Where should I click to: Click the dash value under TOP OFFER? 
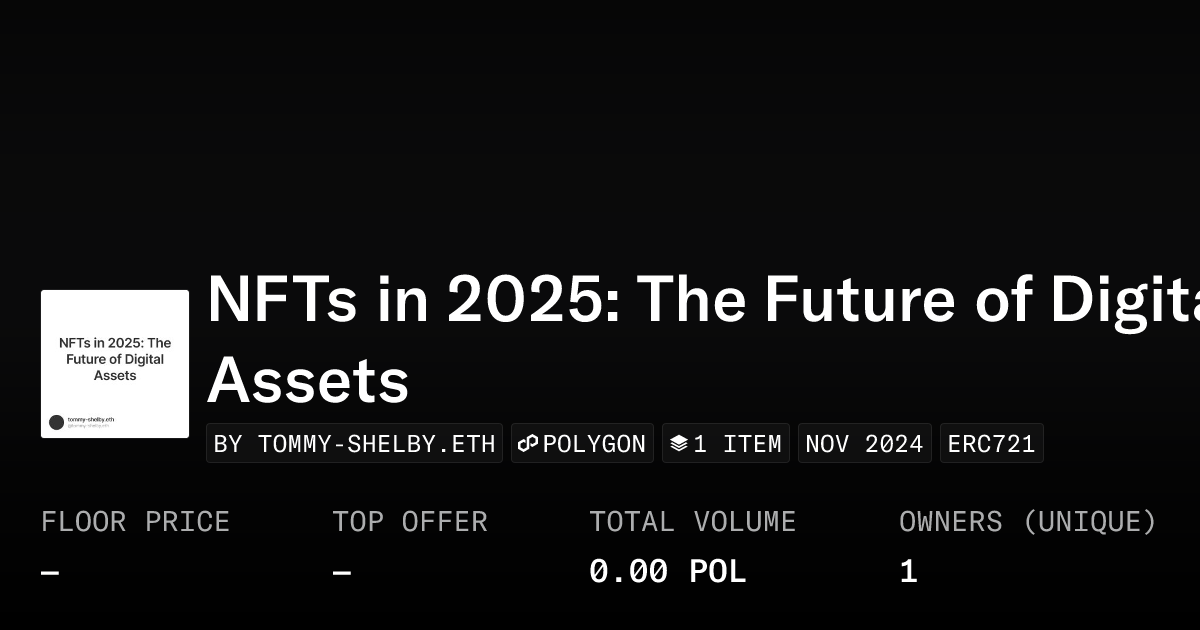coord(342,573)
